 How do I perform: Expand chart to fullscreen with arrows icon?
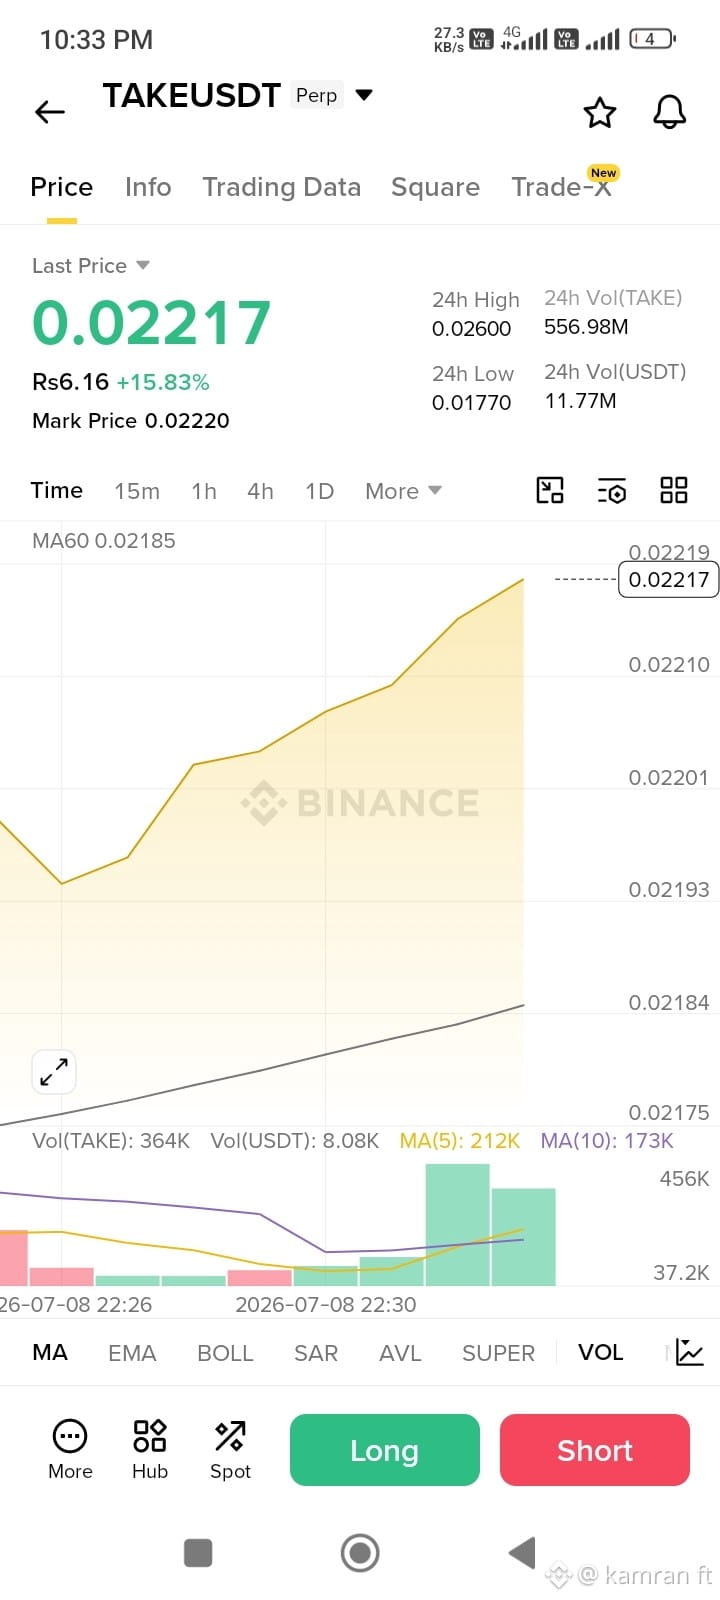click(54, 1072)
